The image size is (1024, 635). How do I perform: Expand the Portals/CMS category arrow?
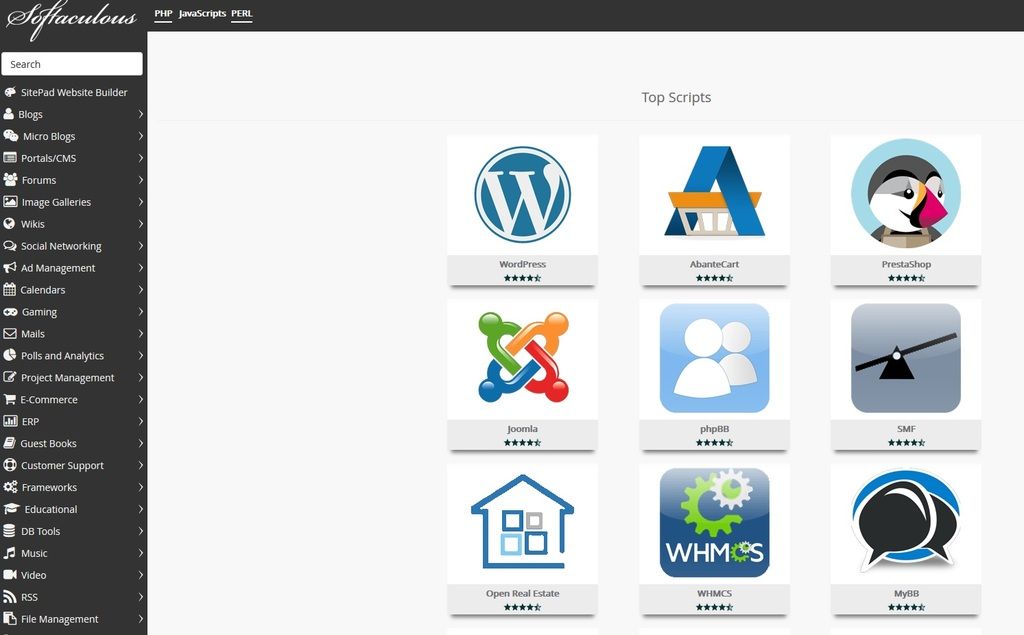140,157
